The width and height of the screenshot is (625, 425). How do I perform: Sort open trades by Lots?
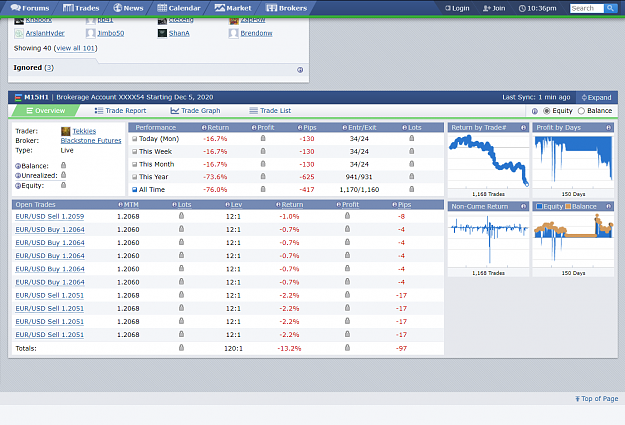(185, 205)
